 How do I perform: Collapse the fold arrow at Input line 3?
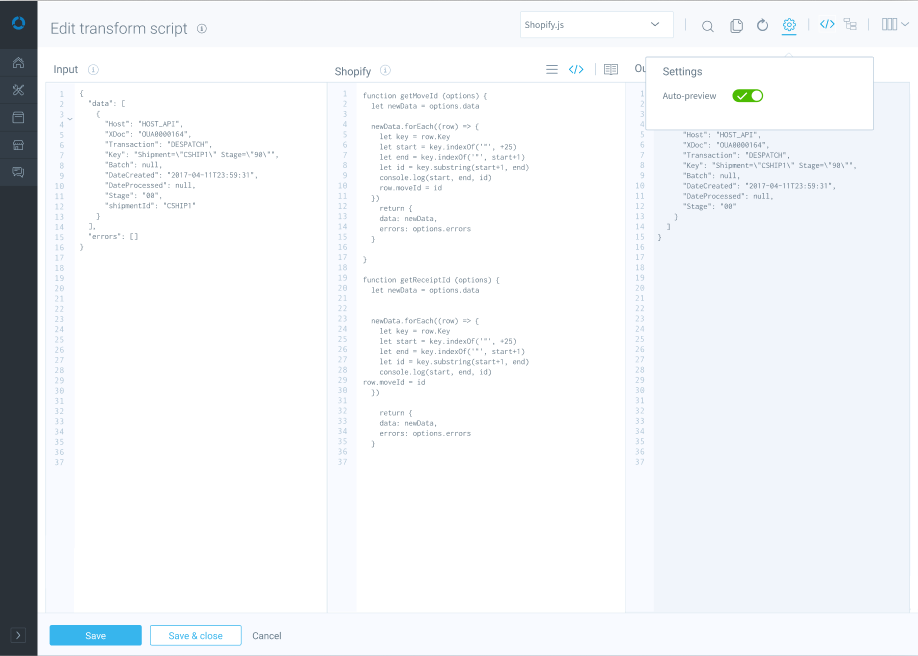pos(69,118)
